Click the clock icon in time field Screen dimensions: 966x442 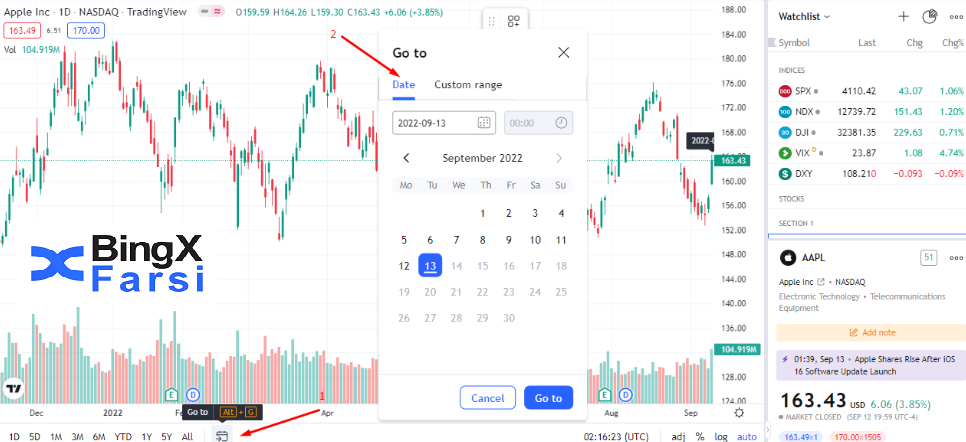pos(561,123)
